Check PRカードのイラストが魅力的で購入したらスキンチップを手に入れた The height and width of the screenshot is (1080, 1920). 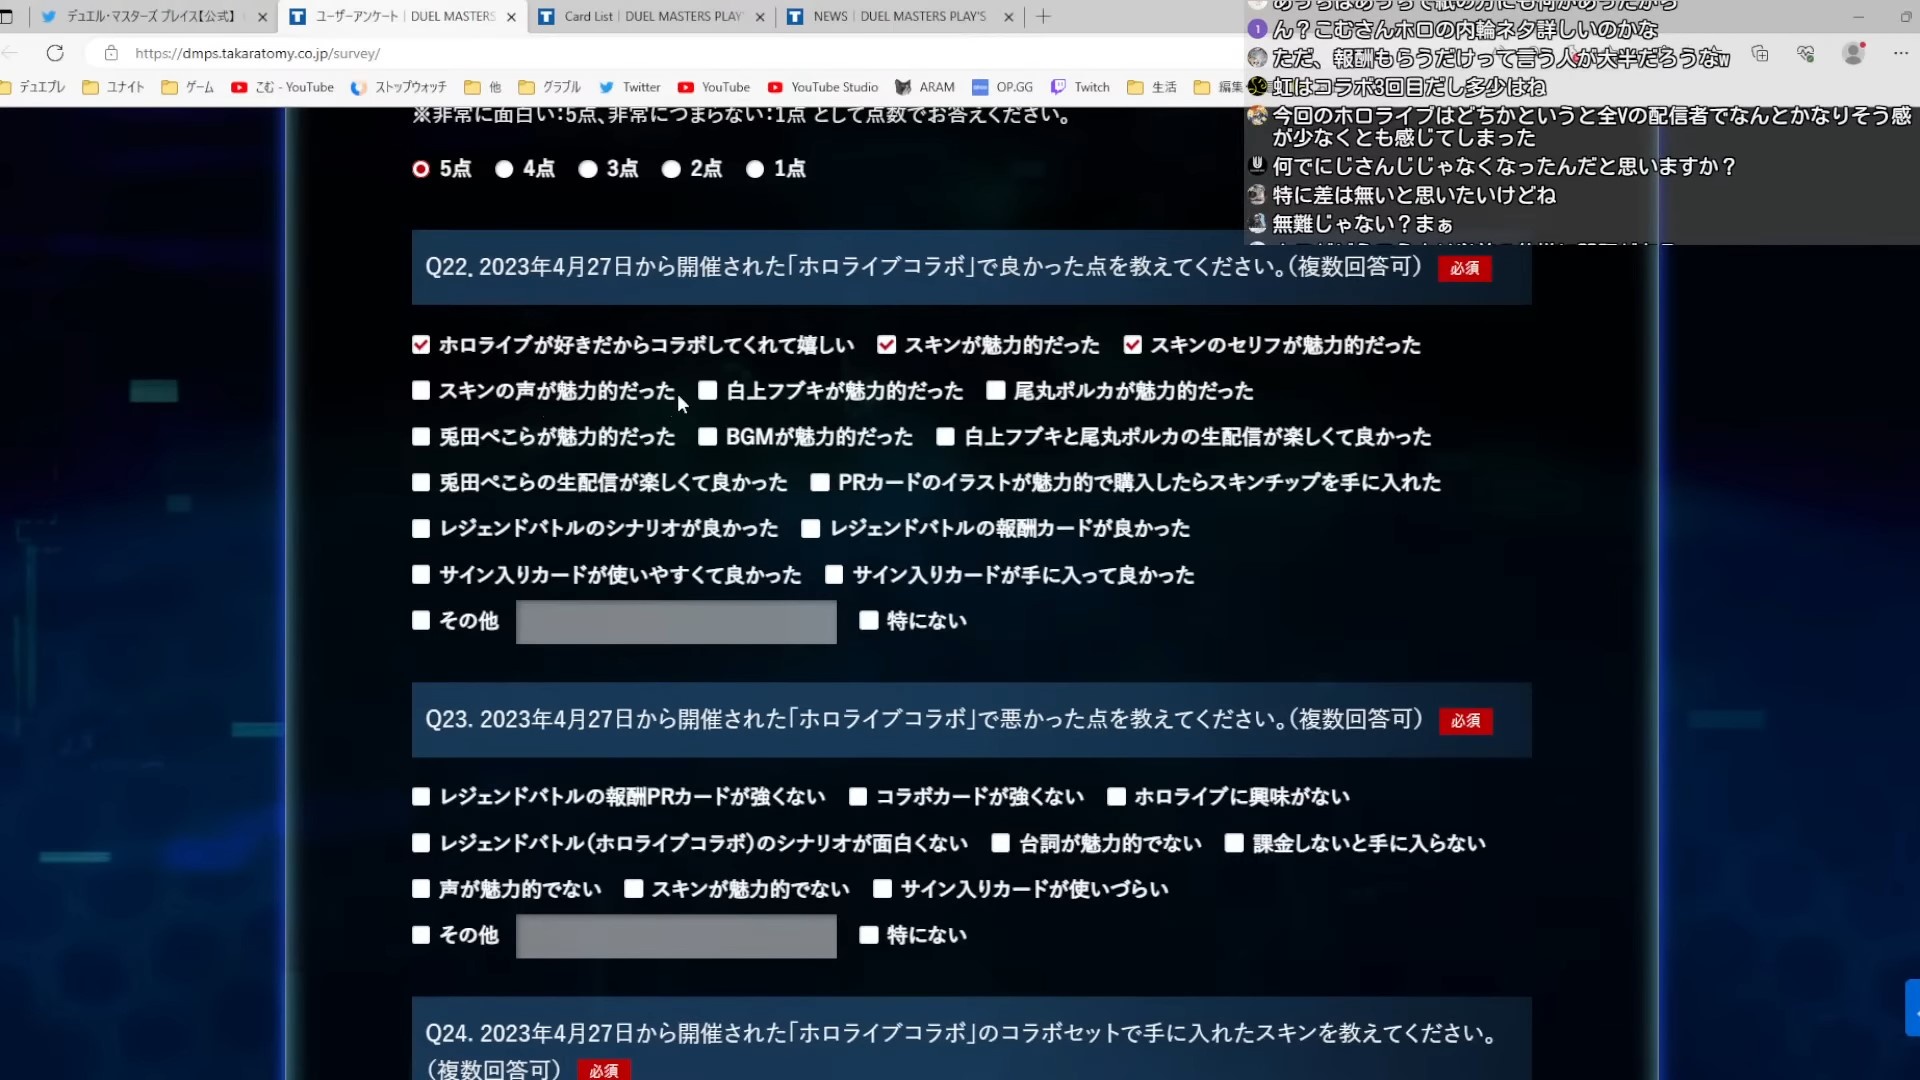[820, 483]
